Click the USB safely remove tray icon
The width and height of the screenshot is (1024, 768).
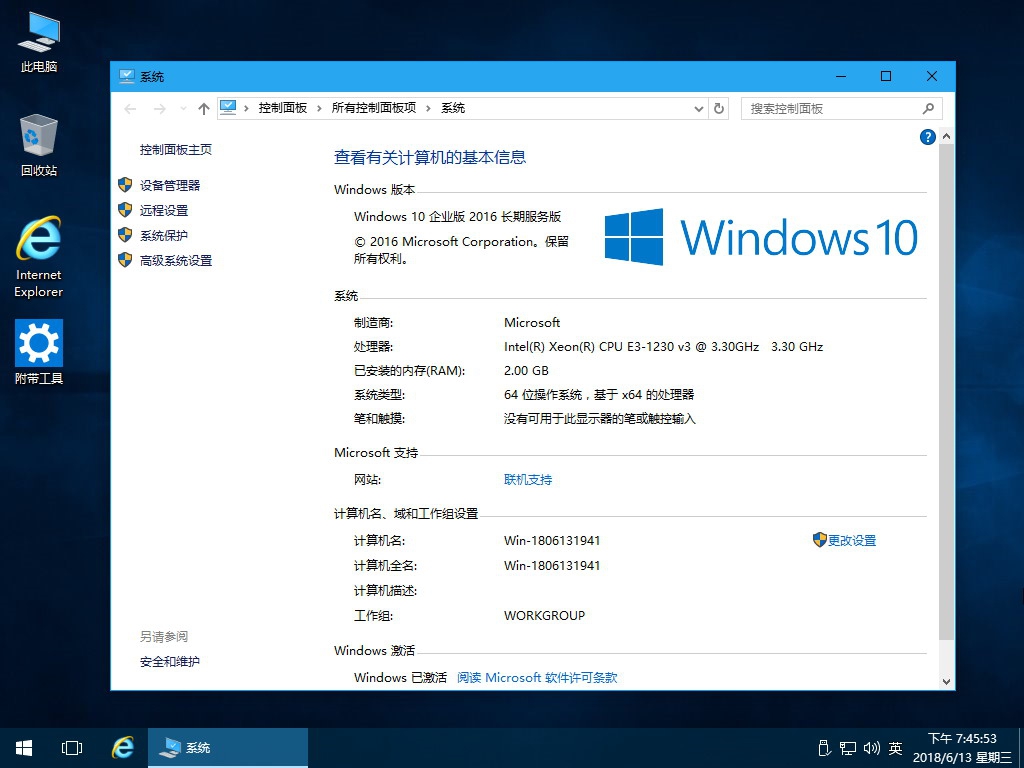pyautogui.click(x=824, y=748)
